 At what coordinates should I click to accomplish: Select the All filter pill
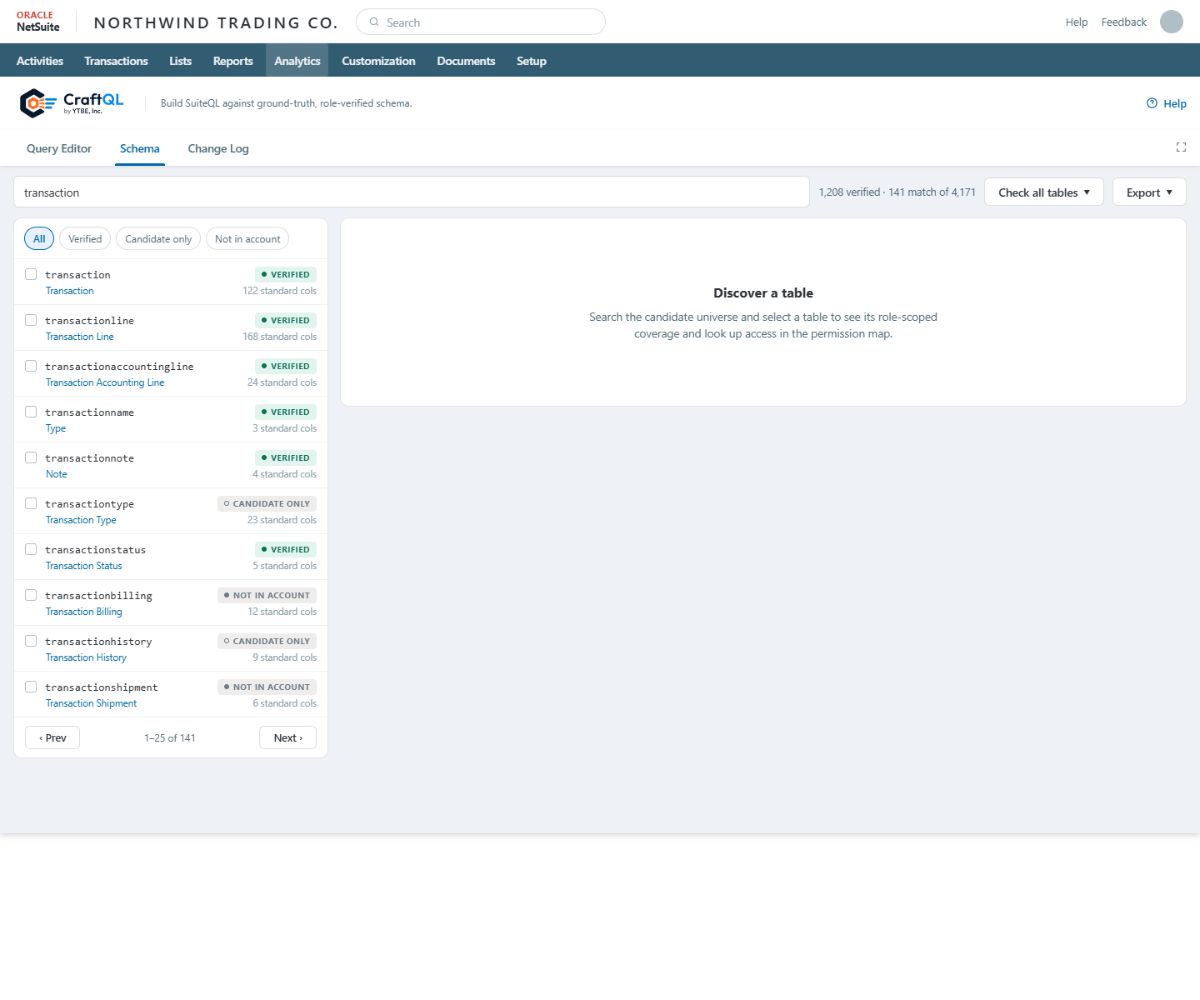pos(39,239)
